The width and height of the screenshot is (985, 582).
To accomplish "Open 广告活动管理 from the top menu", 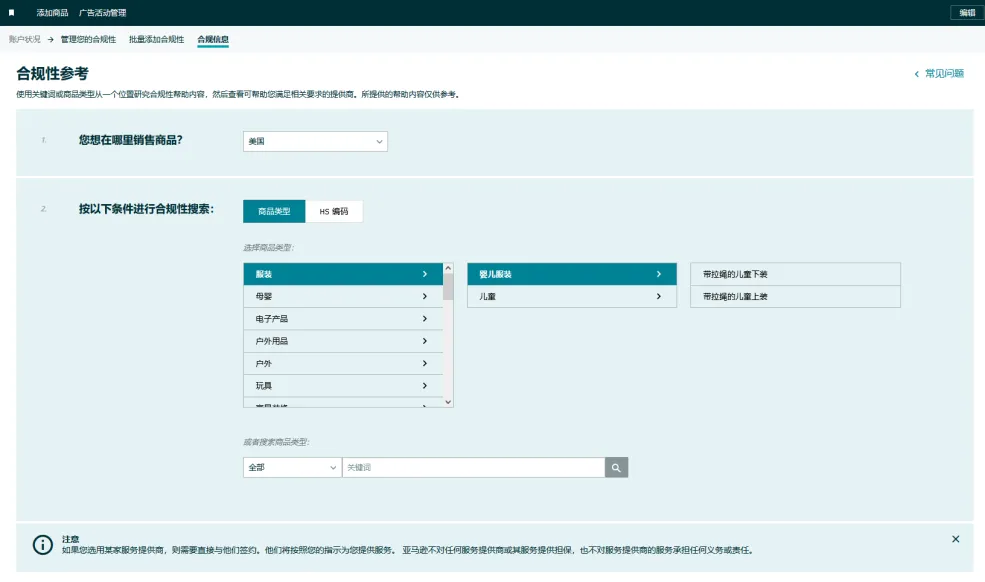I will pyautogui.click(x=104, y=14).
